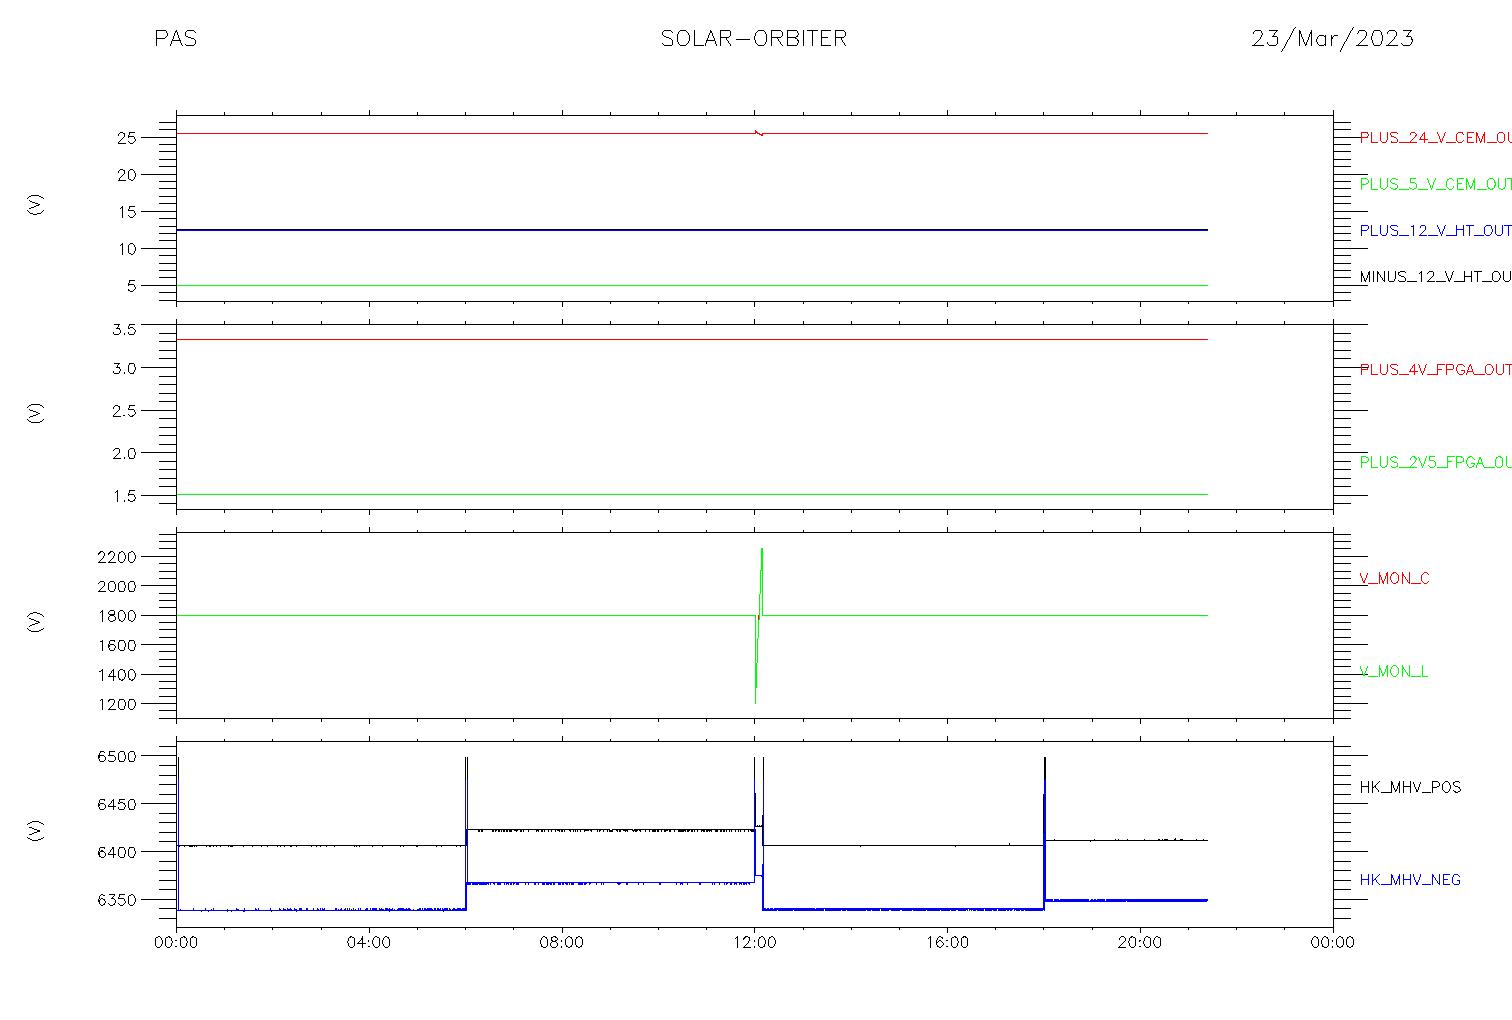Click the (V) unit label beside MHV panel

[36, 830]
